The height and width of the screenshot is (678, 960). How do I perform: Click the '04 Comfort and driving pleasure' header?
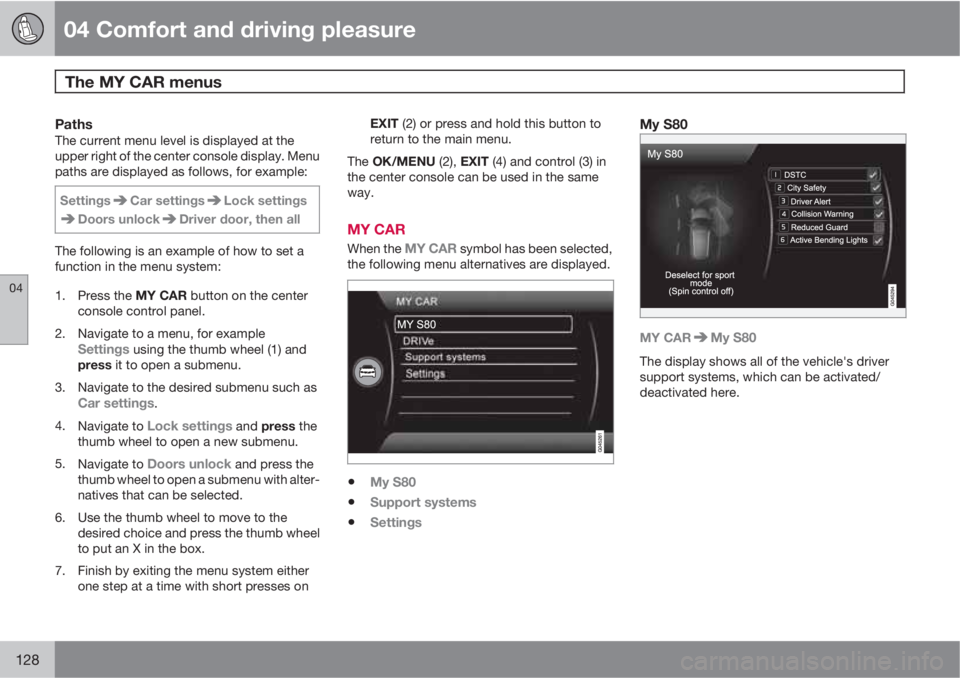[x=239, y=29]
